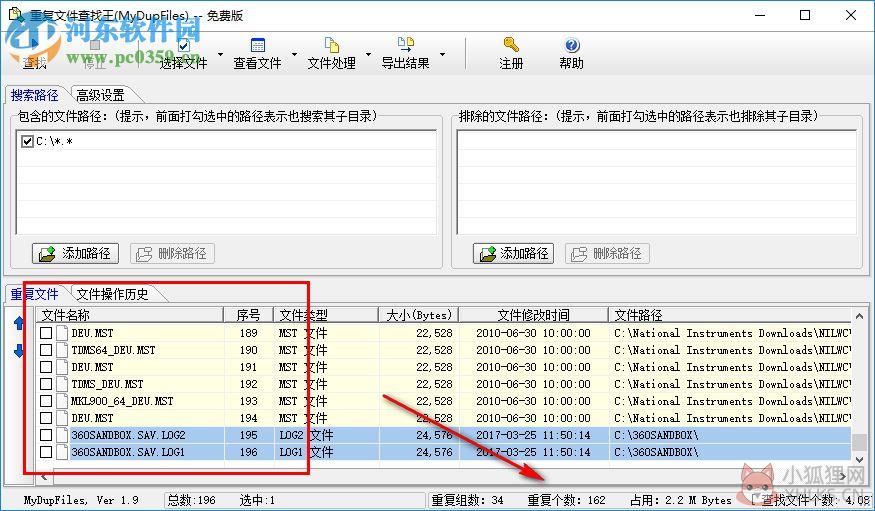Expand the 选择文件 dropdown arrow
The image size is (875, 511).
coord(220,54)
